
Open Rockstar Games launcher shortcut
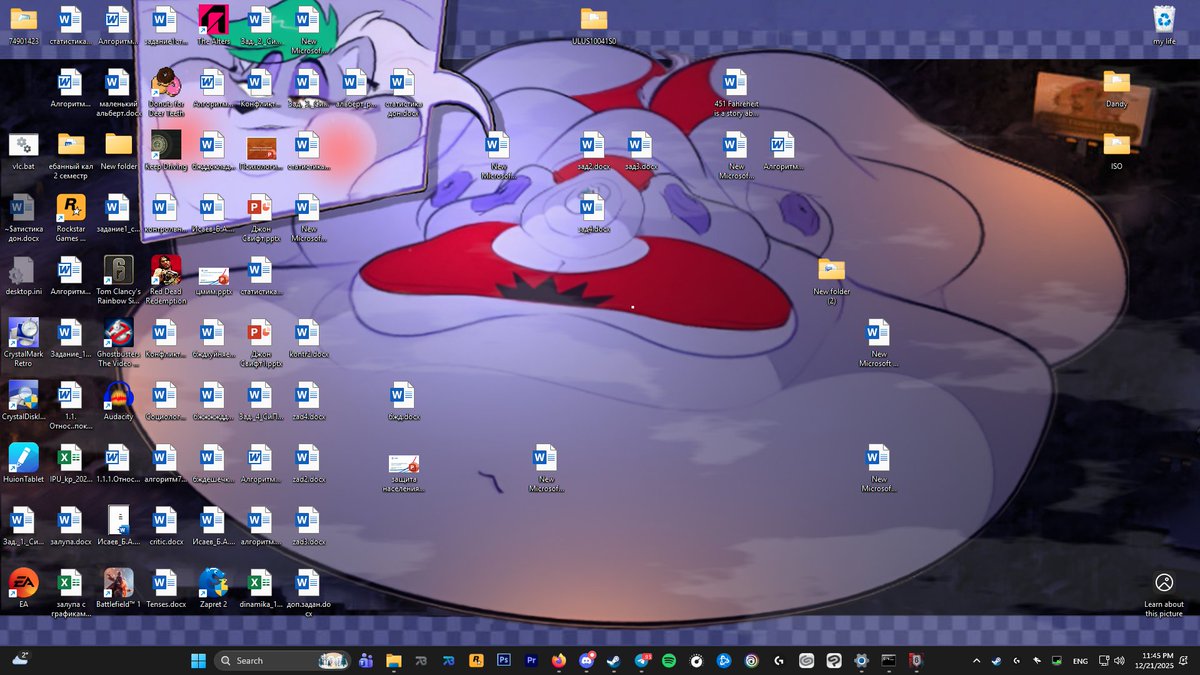70,217
